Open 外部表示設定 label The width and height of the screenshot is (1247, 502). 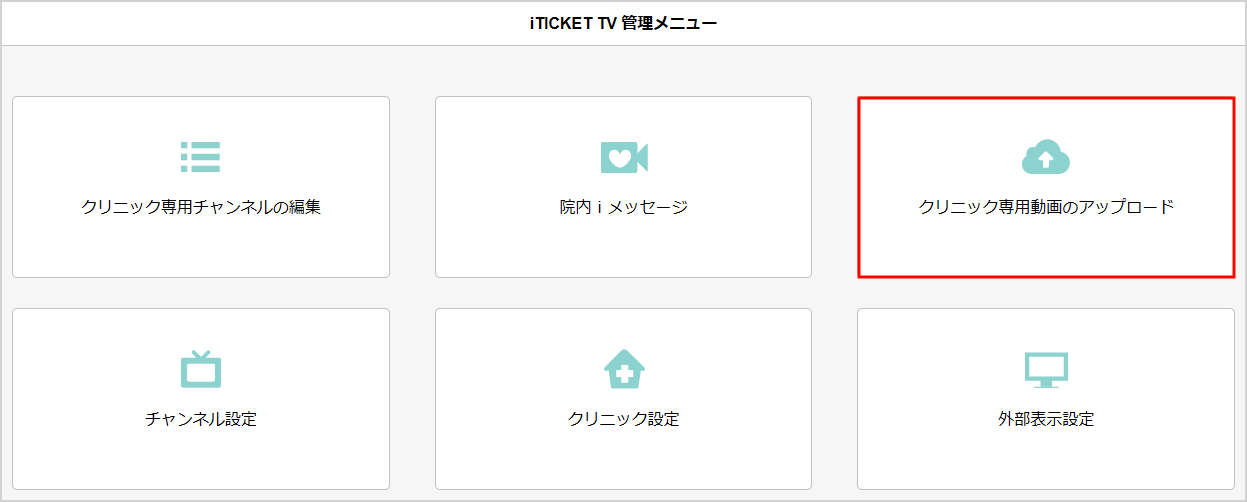(x=1046, y=419)
